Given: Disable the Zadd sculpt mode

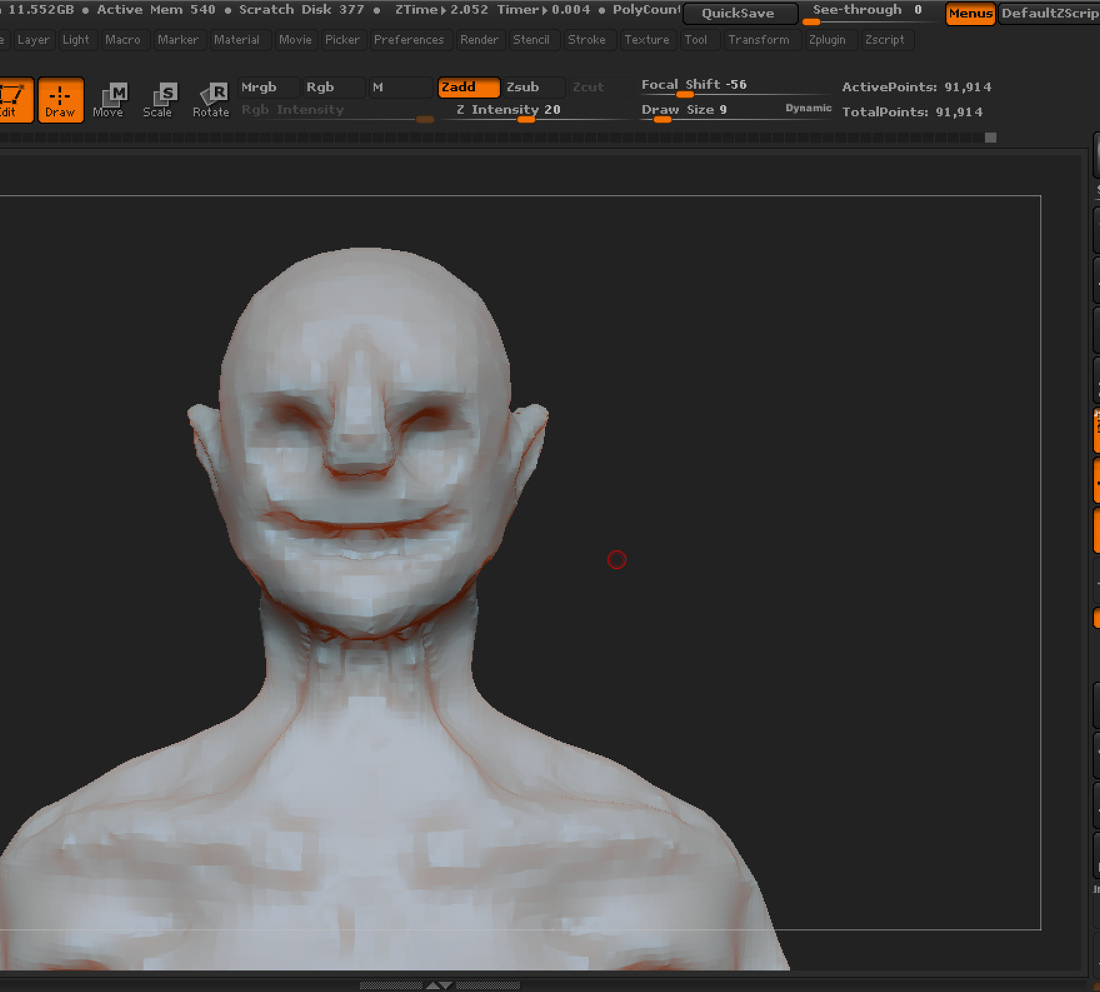Looking at the screenshot, I should 469,87.
